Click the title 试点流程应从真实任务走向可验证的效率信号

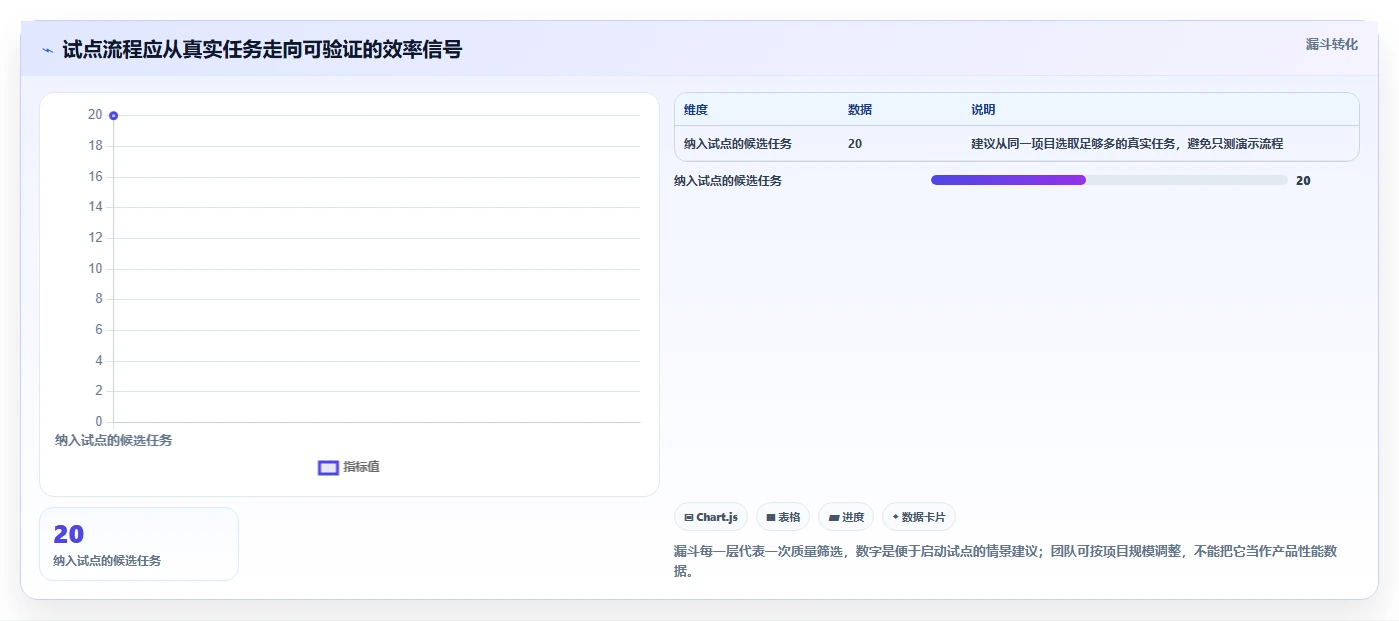click(262, 50)
